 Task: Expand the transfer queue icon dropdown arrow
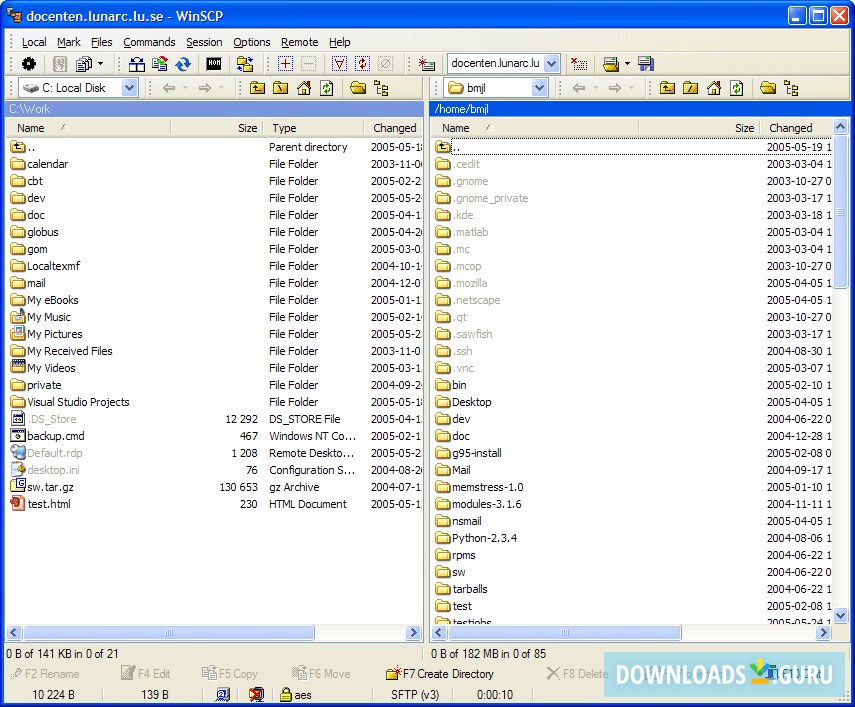(101, 64)
